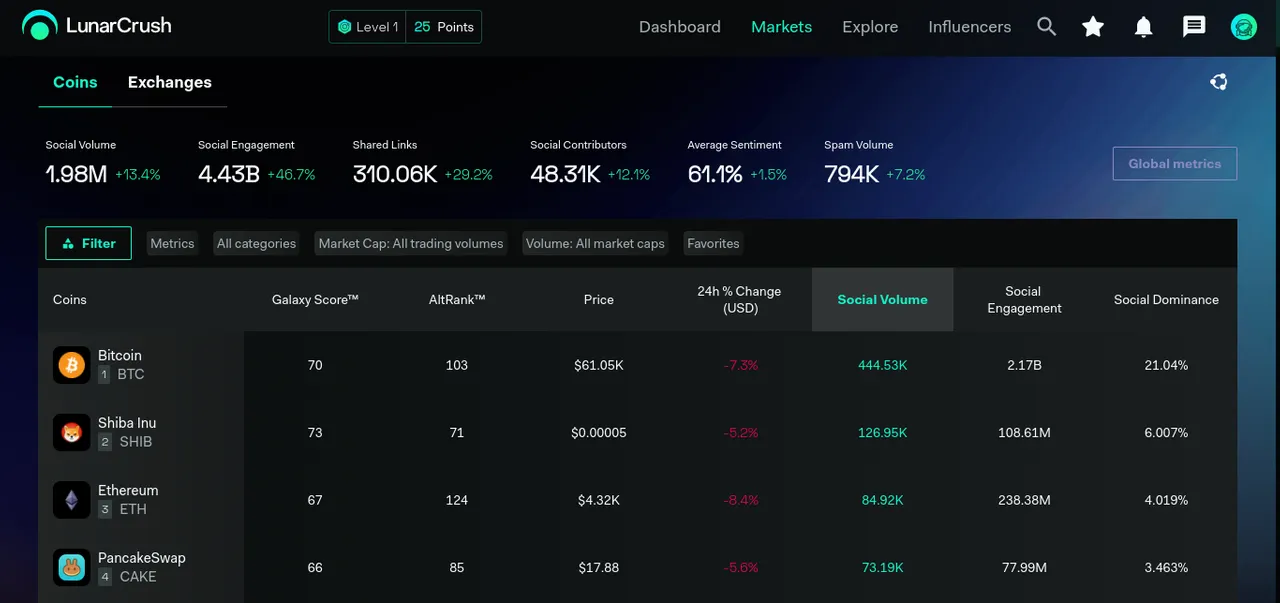Open the Influencers page
This screenshot has width=1280, height=603.
pos(970,27)
